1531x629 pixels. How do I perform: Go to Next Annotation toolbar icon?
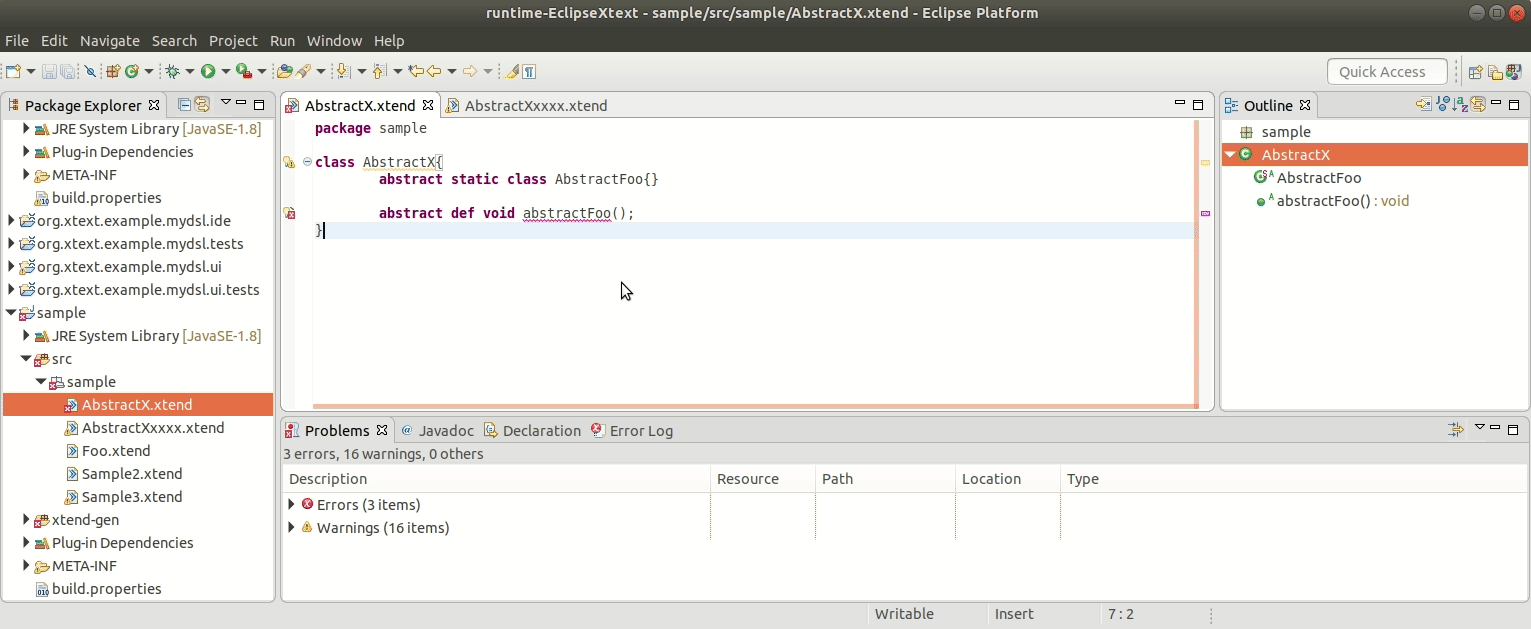343,71
